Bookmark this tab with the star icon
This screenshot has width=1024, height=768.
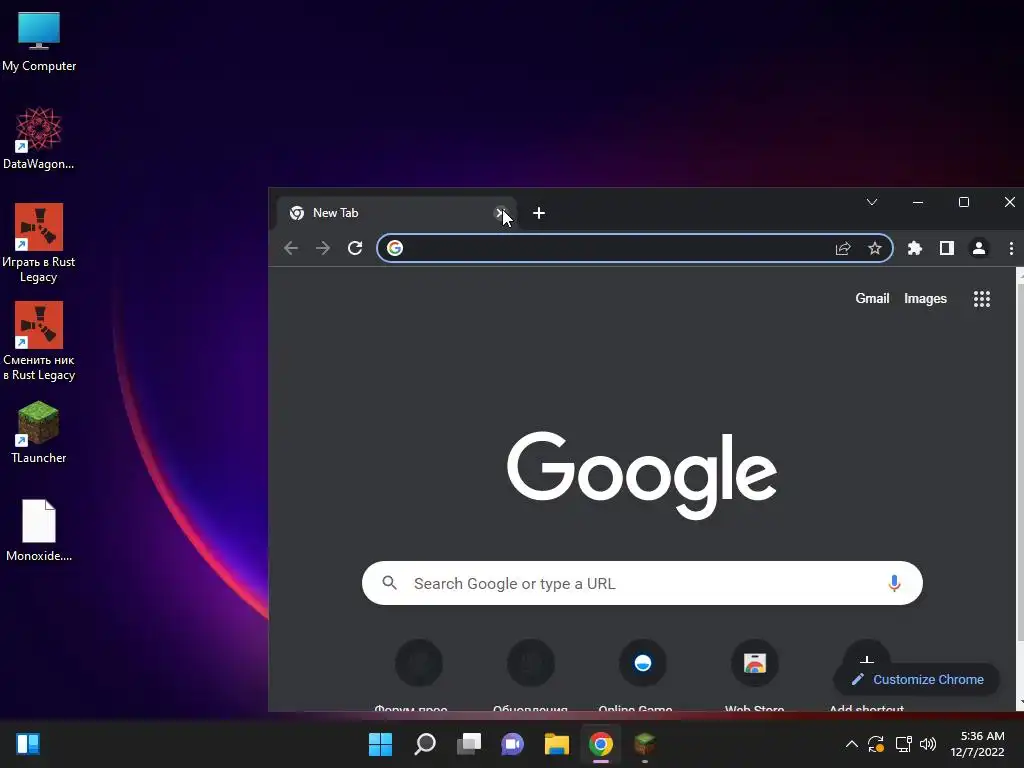click(874, 248)
